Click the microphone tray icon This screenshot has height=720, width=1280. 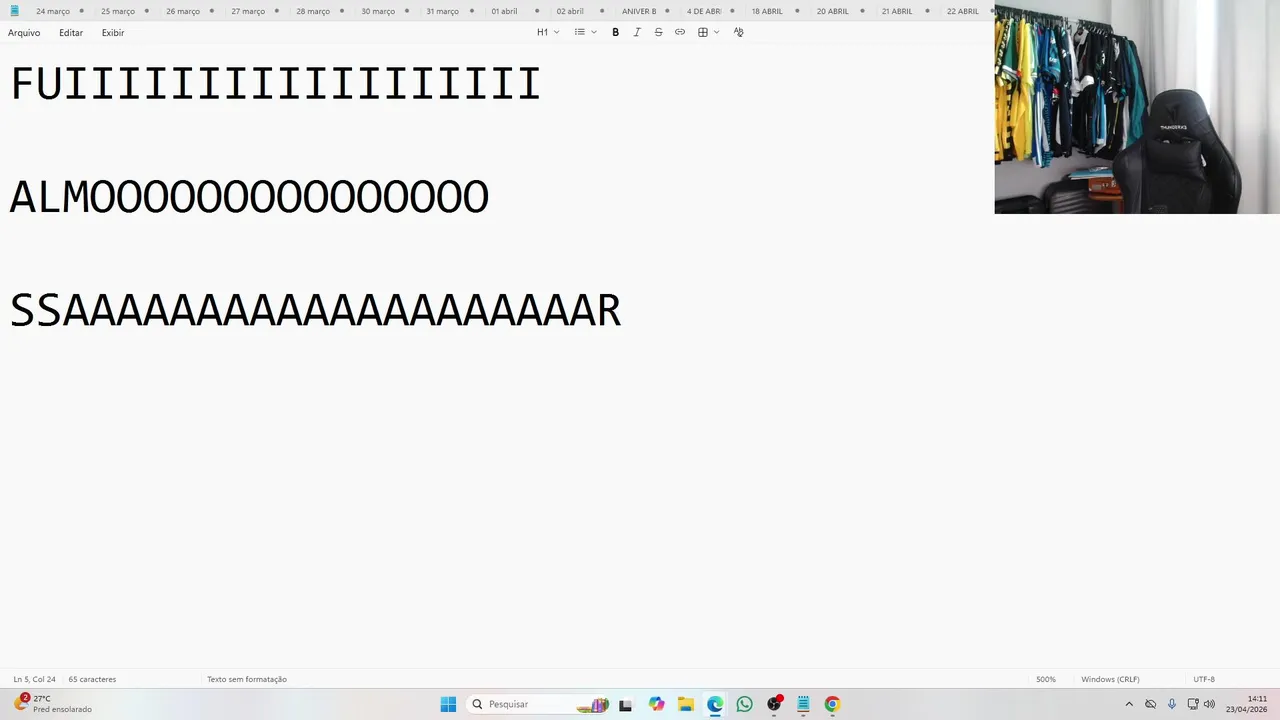[x=1172, y=704]
